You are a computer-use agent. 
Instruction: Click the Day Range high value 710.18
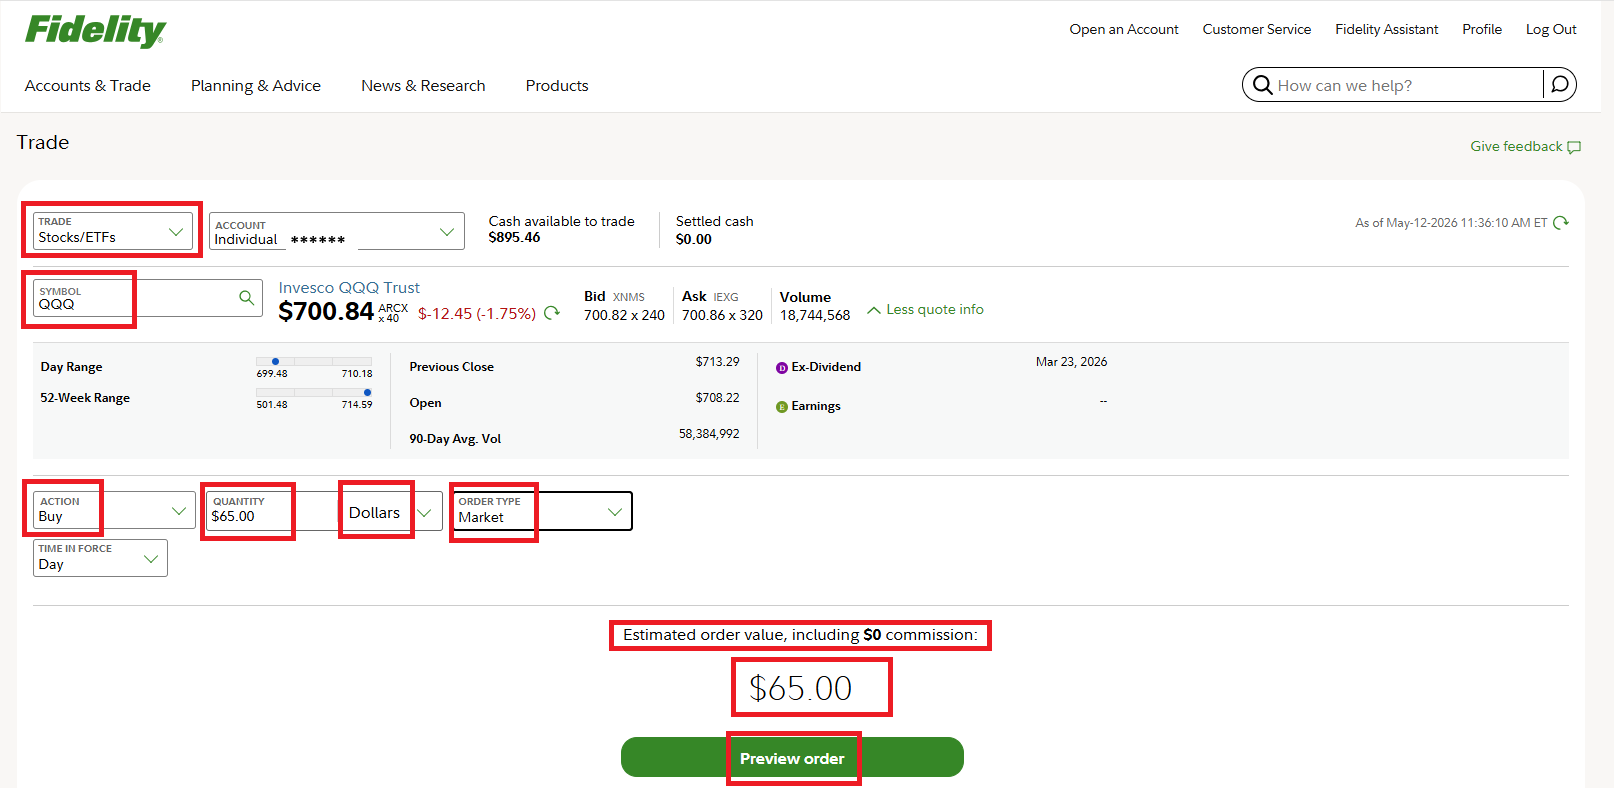click(357, 374)
